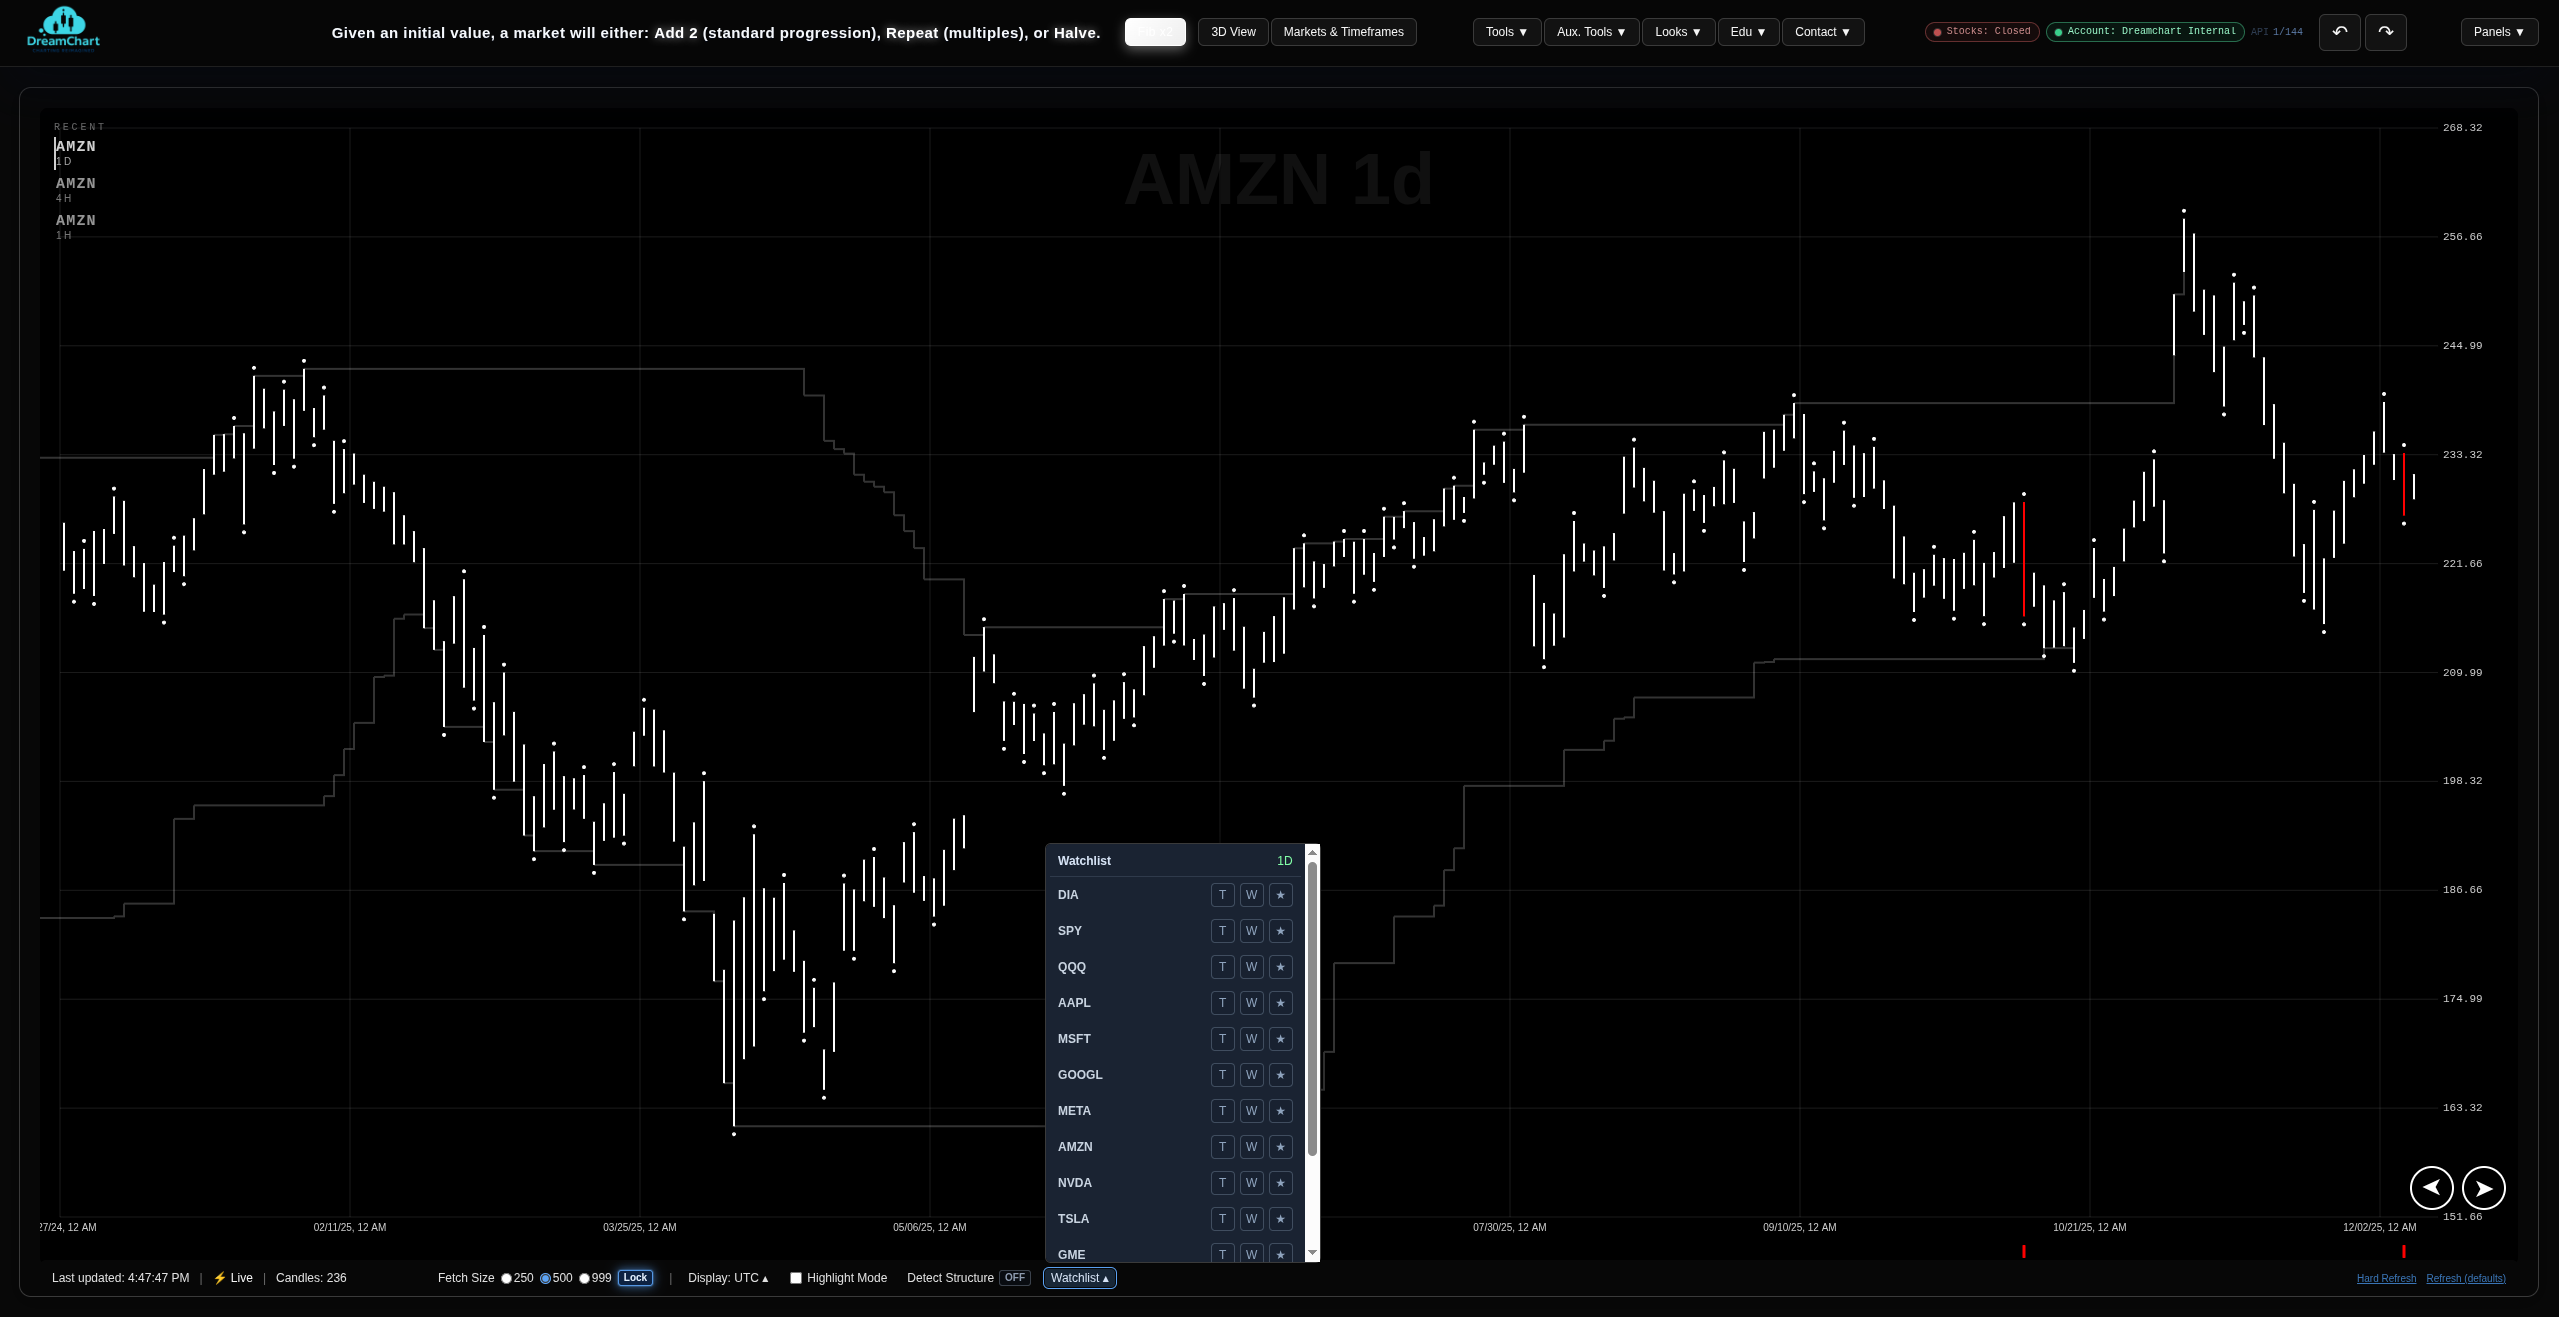Click the redo arrow button

coord(2385,32)
